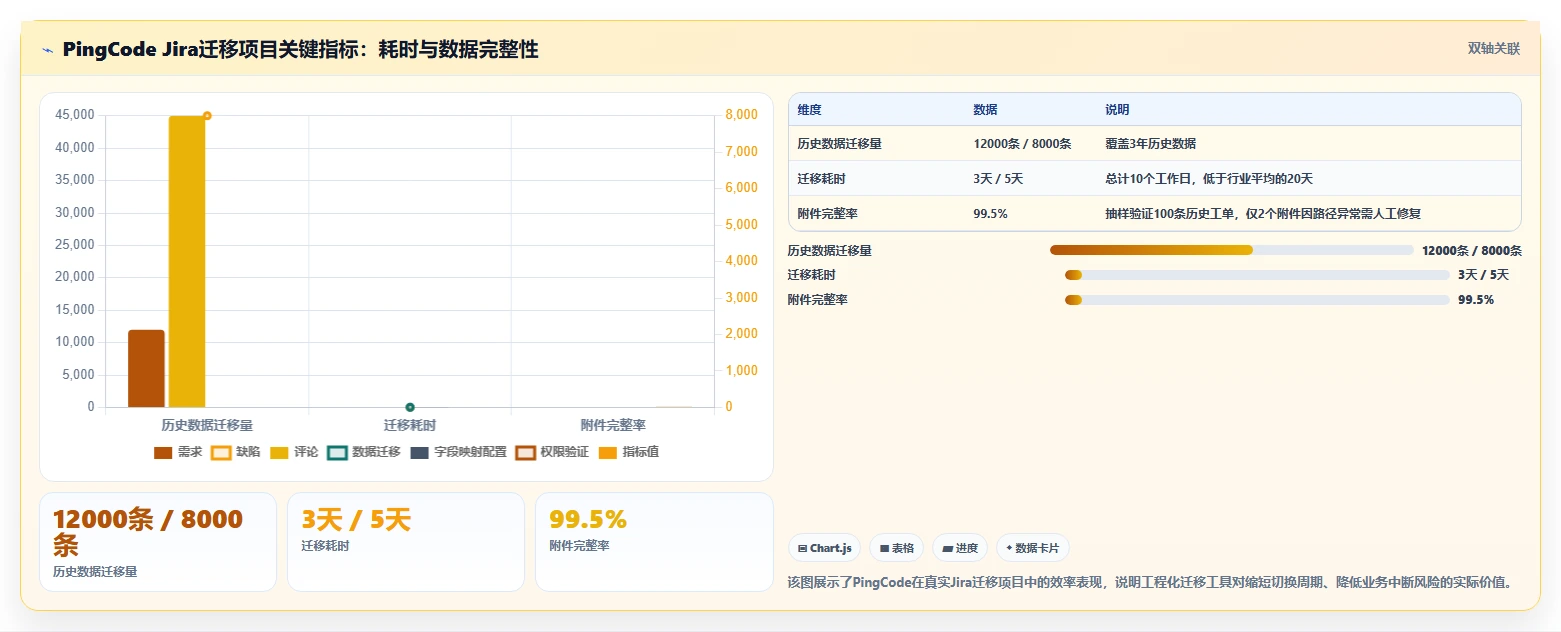The height and width of the screenshot is (632, 1561).
Task: Click the 表格 chip
Action: [x=897, y=548]
